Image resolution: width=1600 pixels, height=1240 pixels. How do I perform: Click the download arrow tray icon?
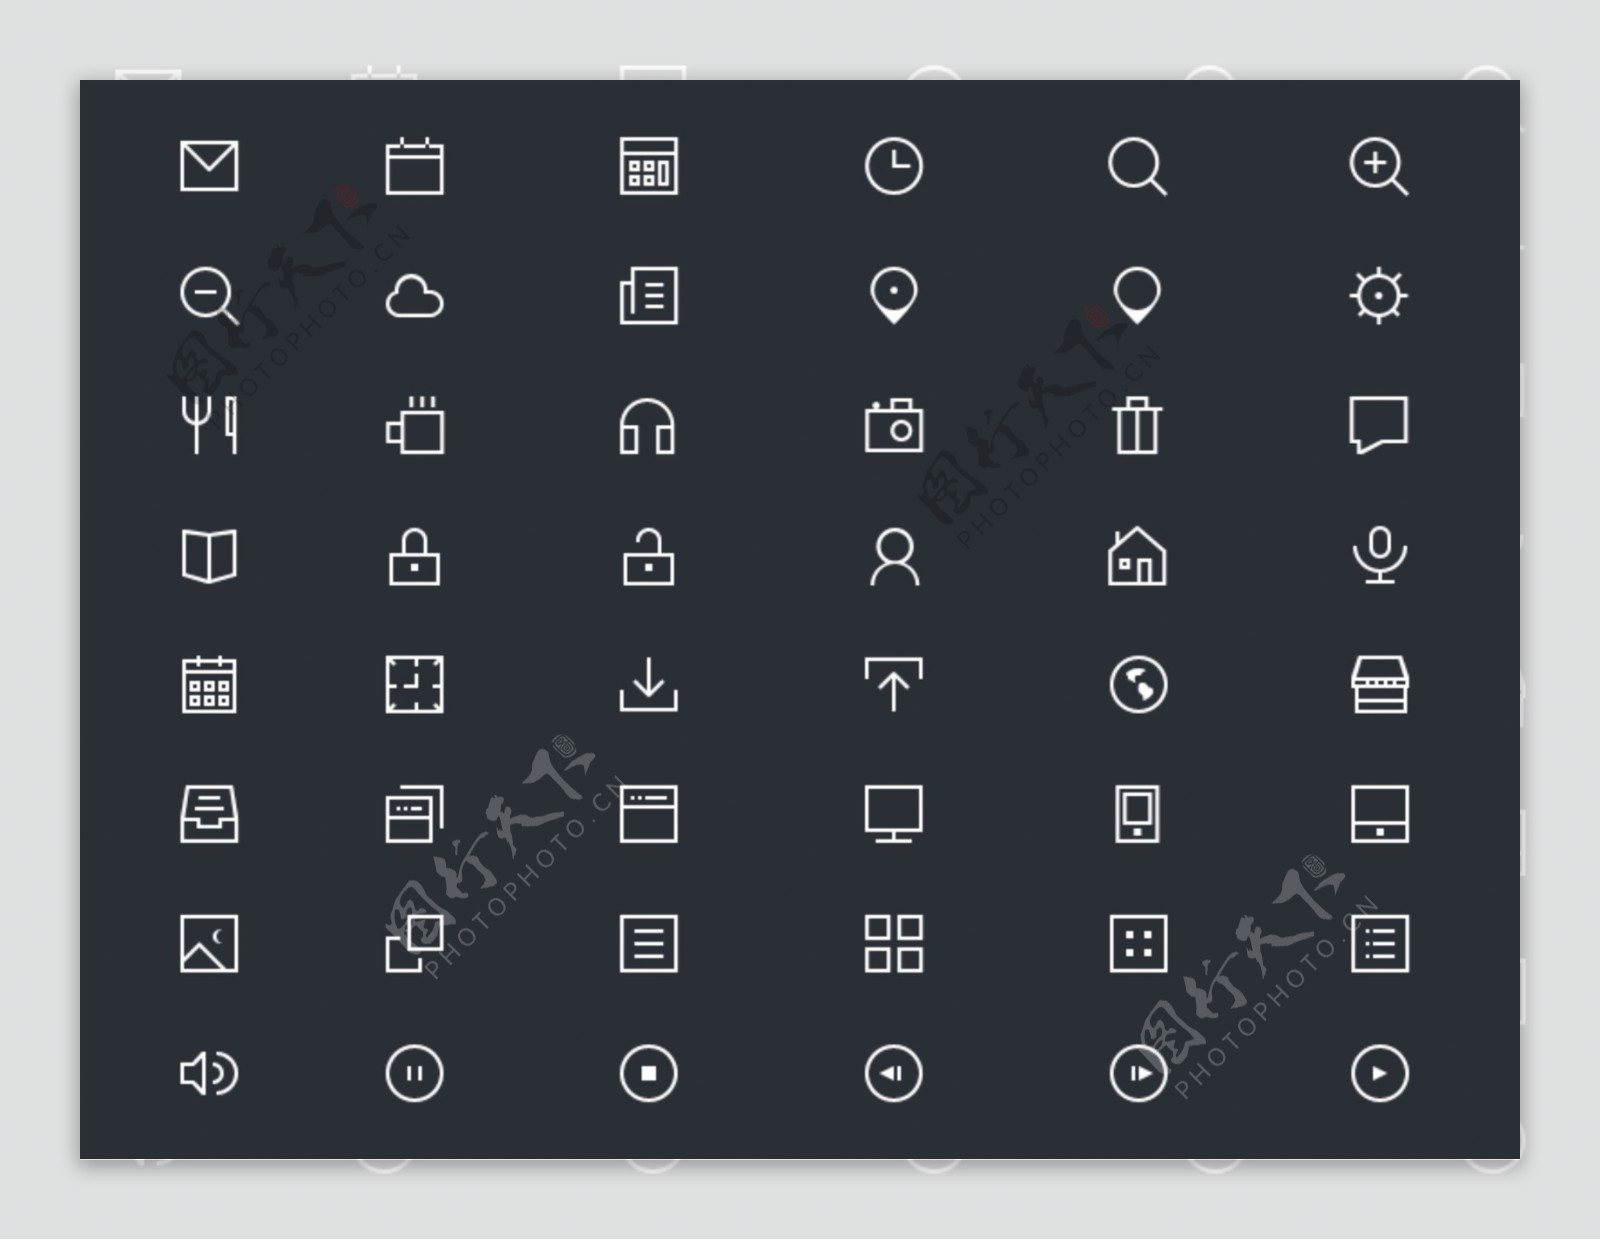(648, 685)
